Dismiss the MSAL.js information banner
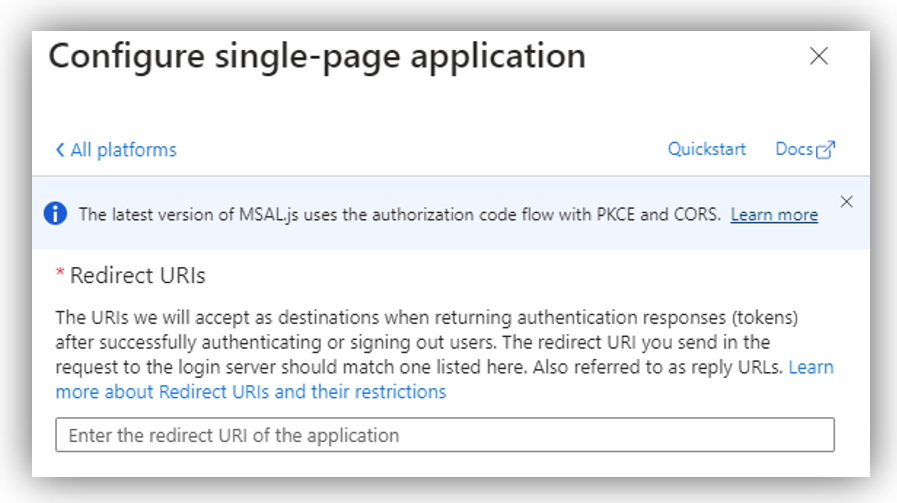The height and width of the screenshot is (503, 897). point(847,201)
